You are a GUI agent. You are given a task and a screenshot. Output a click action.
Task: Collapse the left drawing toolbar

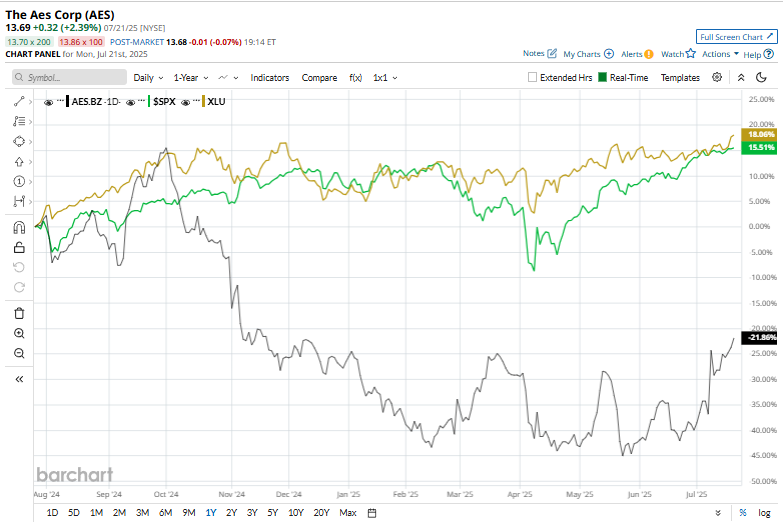click(x=19, y=379)
